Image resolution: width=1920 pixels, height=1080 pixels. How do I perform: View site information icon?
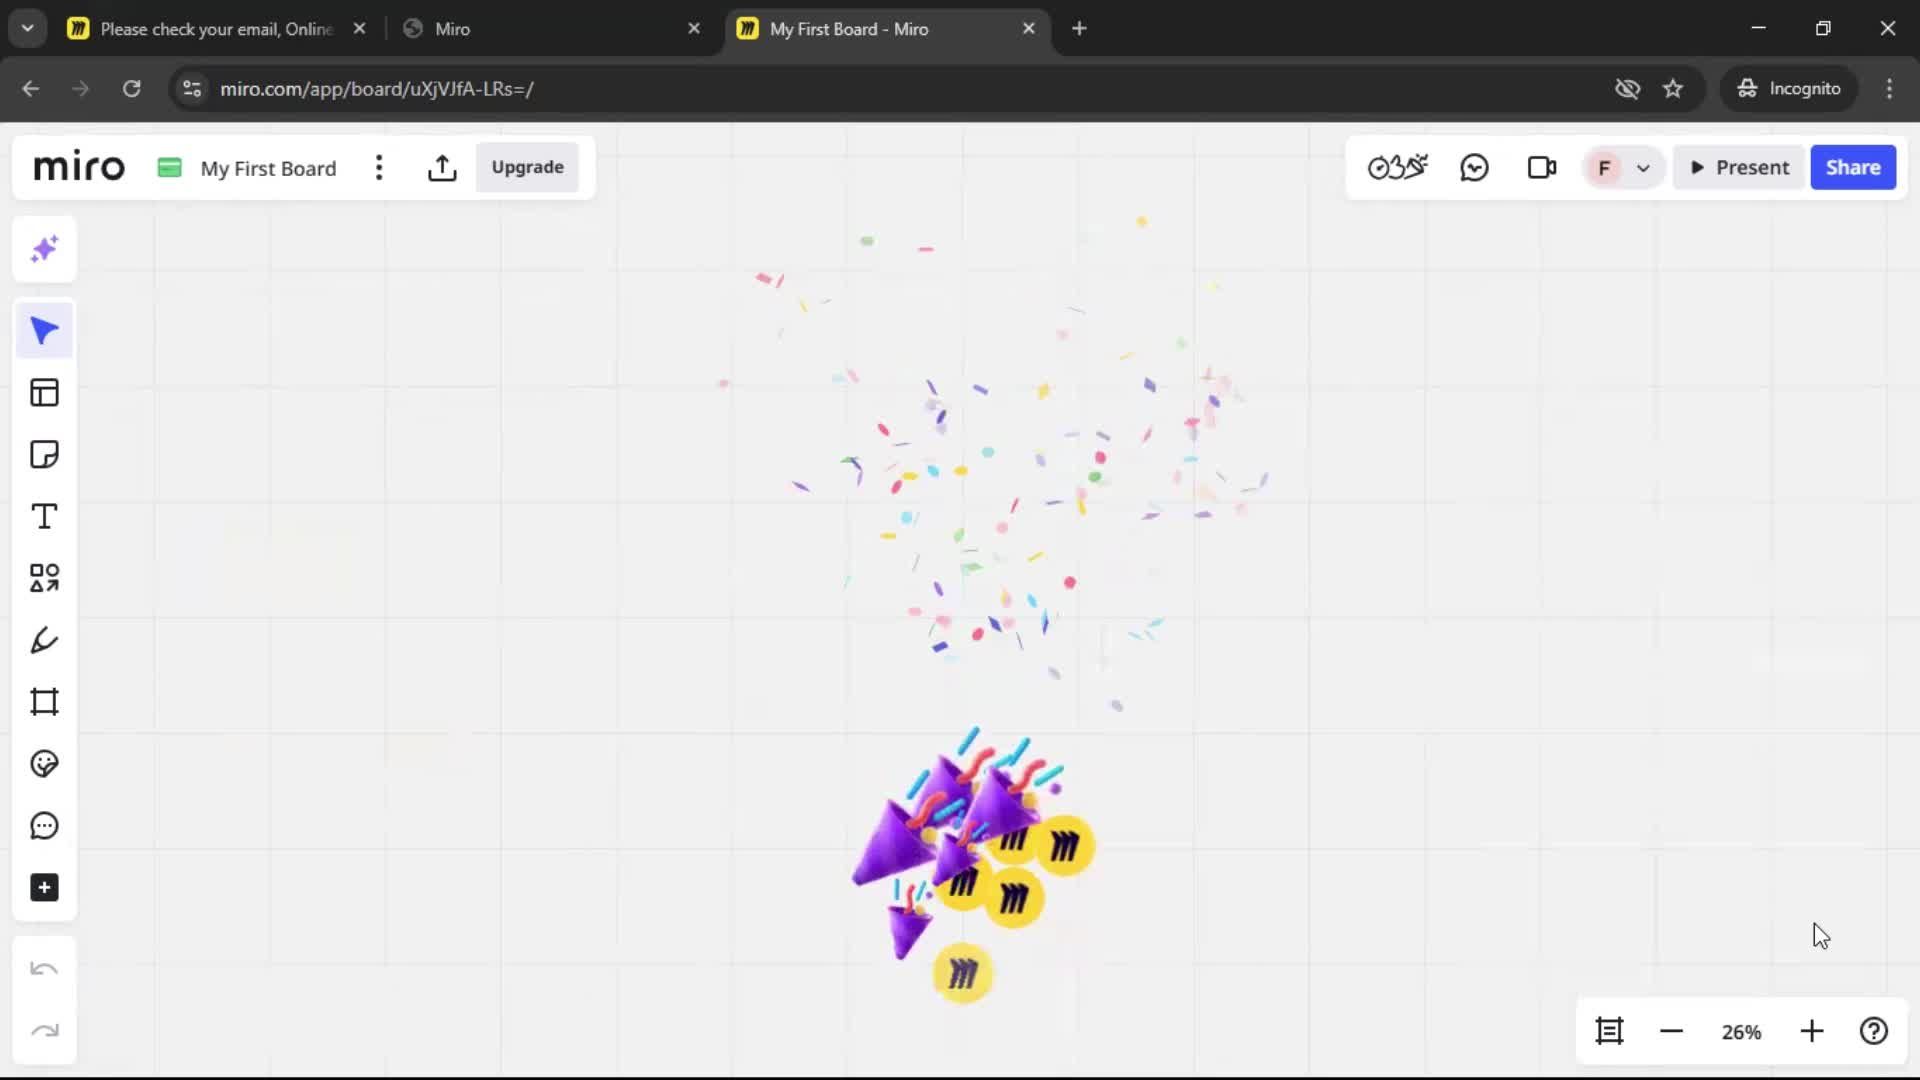point(192,88)
